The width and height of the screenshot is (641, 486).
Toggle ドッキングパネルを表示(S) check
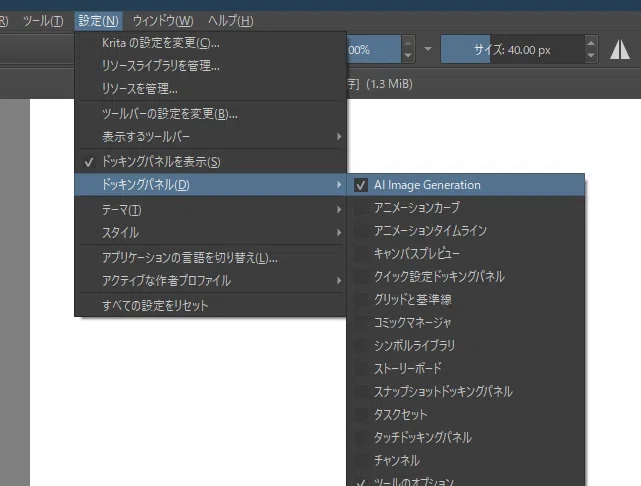pos(211,162)
